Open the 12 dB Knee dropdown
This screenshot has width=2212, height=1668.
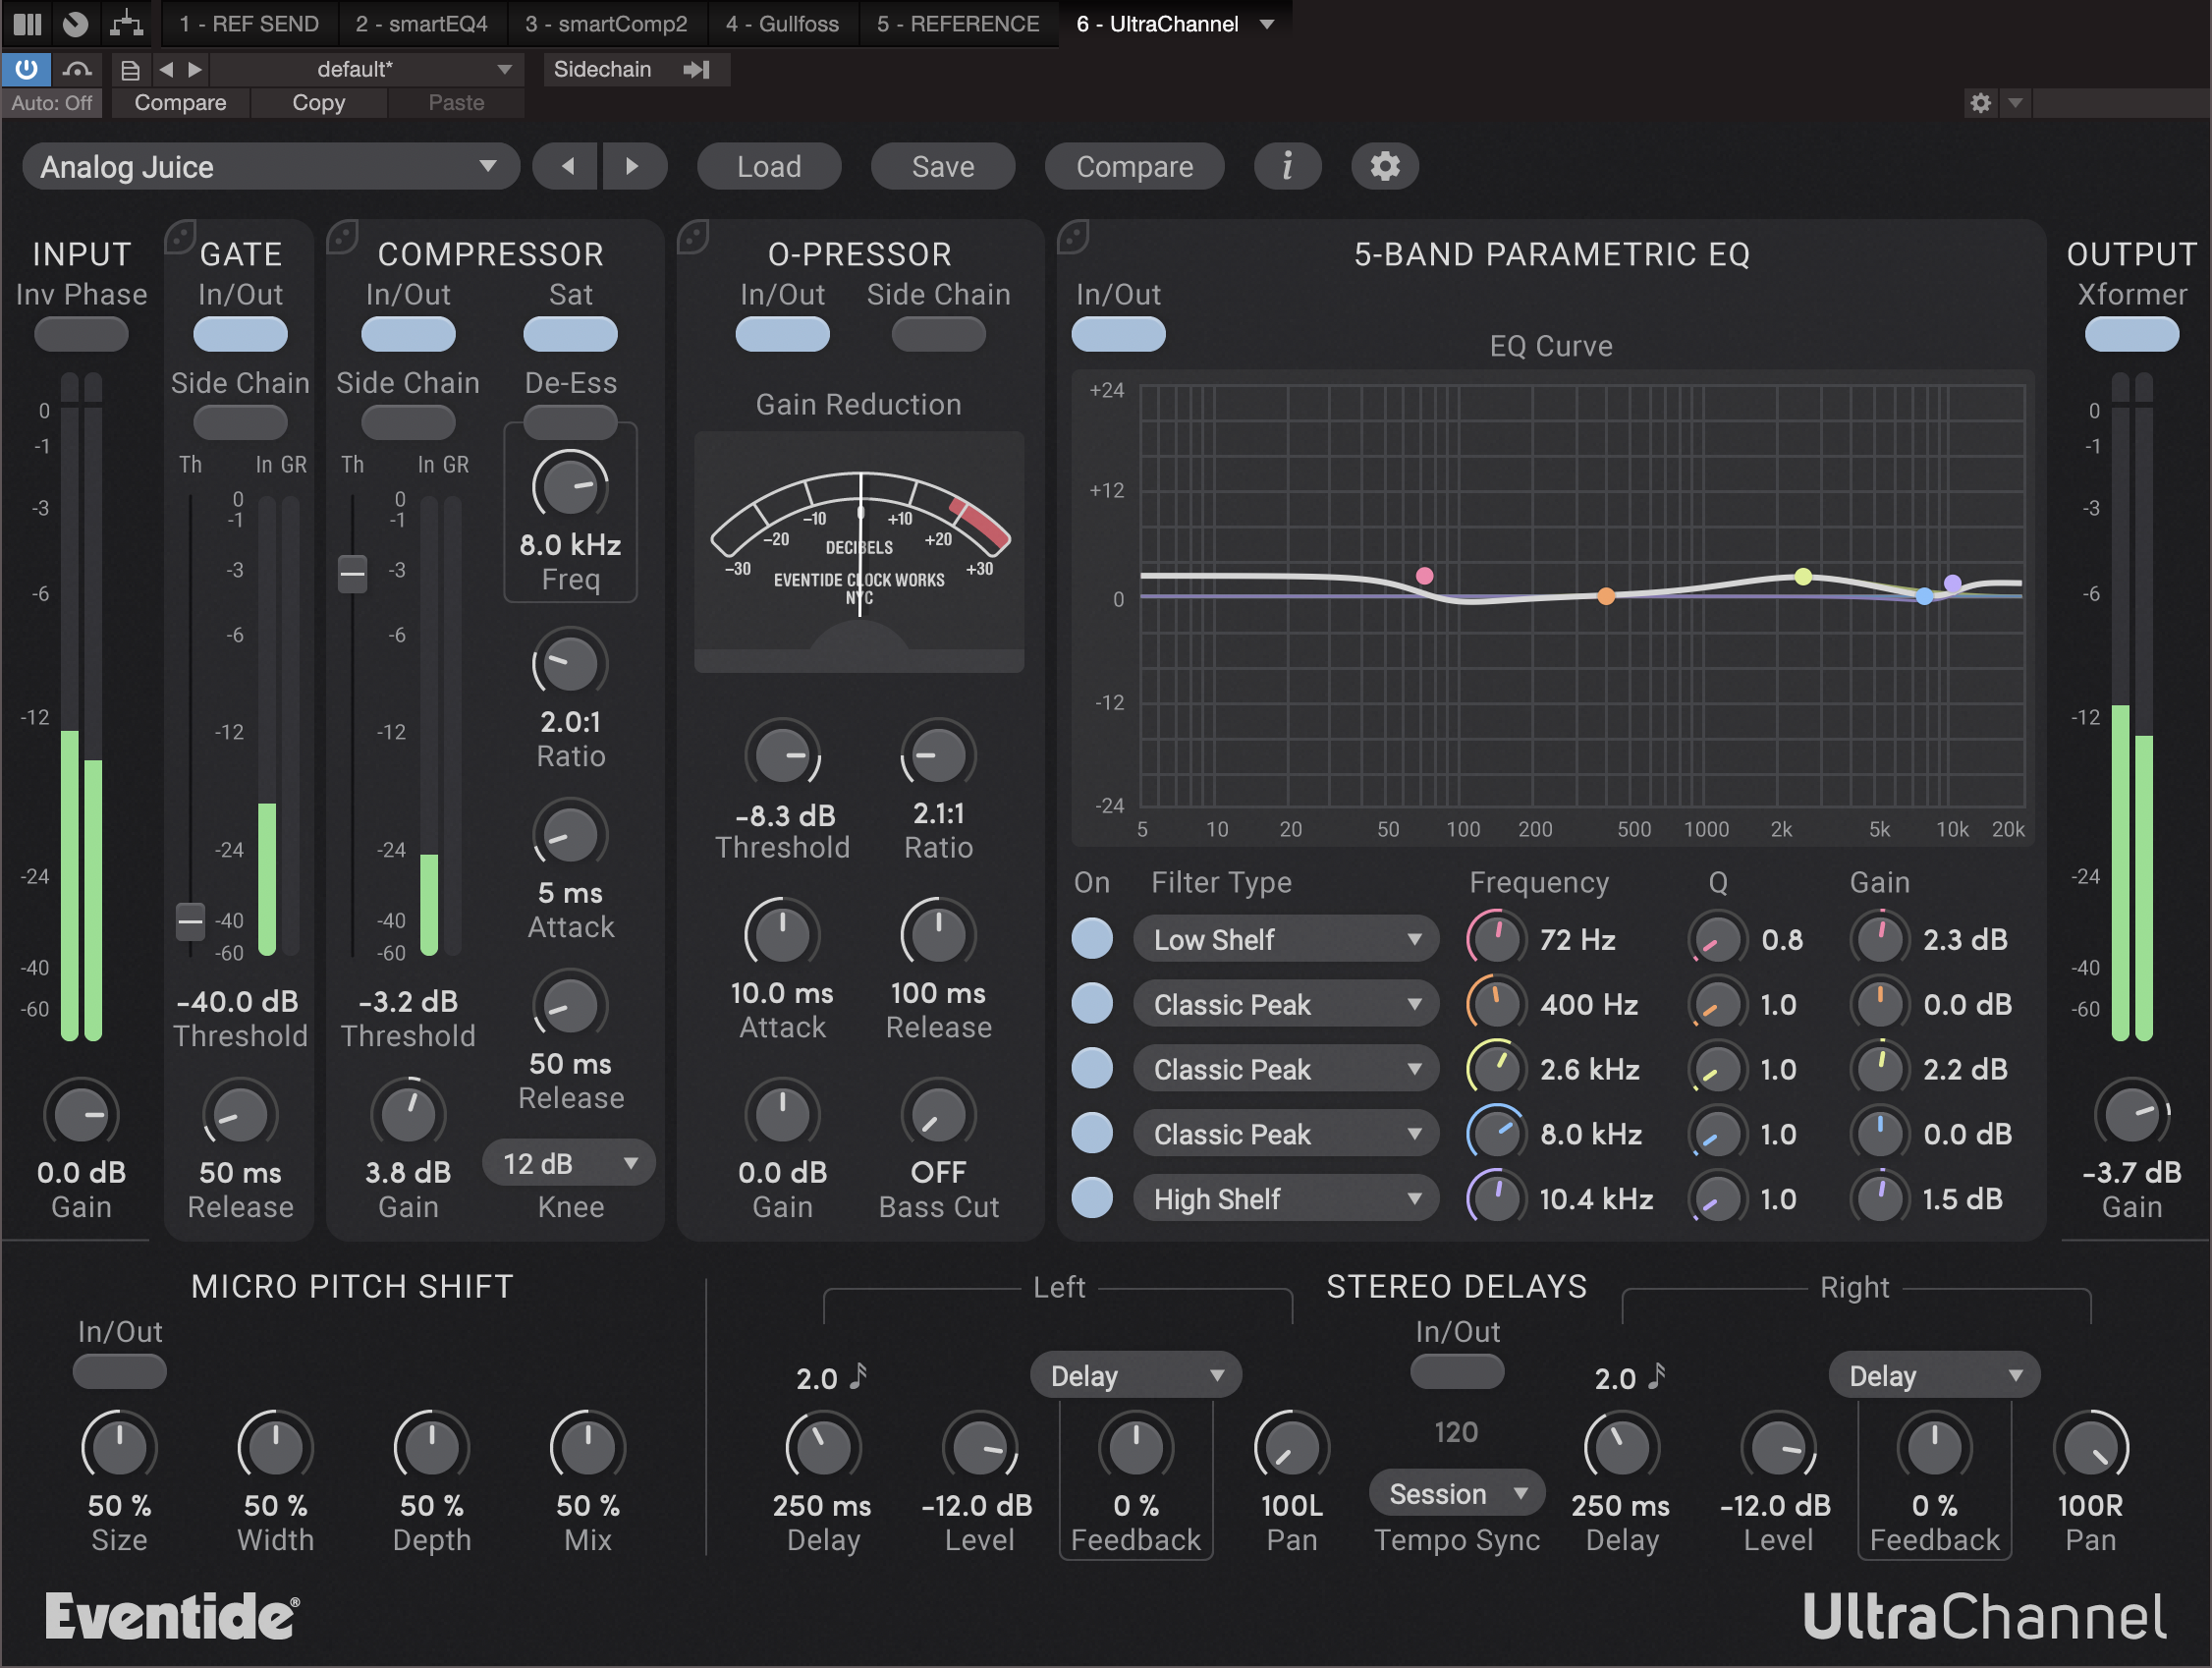(568, 1163)
